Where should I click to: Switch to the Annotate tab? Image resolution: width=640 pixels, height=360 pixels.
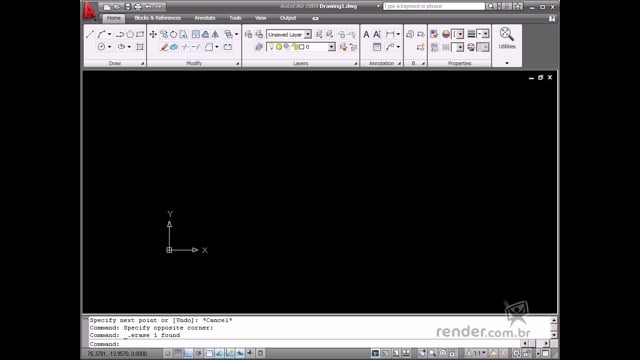click(x=204, y=18)
